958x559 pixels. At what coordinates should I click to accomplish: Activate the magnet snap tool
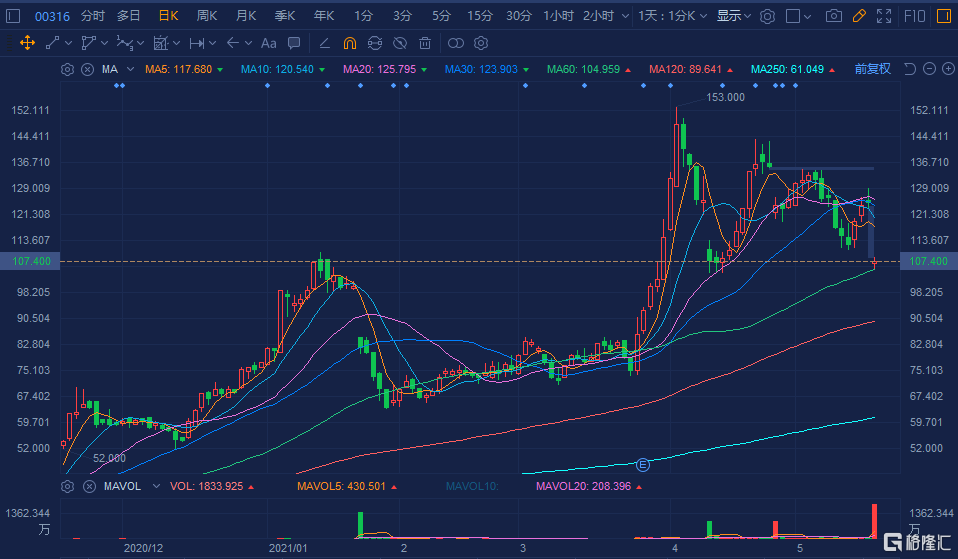[x=349, y=43]
